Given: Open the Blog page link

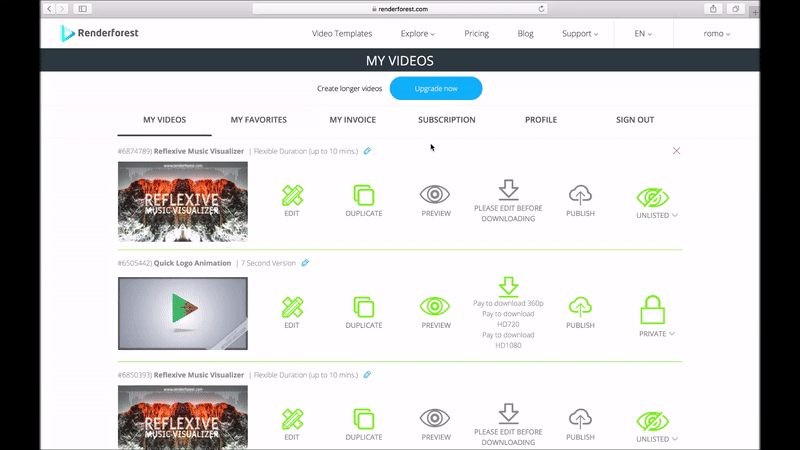Looking at the screenshot, I should click(x=525, y=34).
